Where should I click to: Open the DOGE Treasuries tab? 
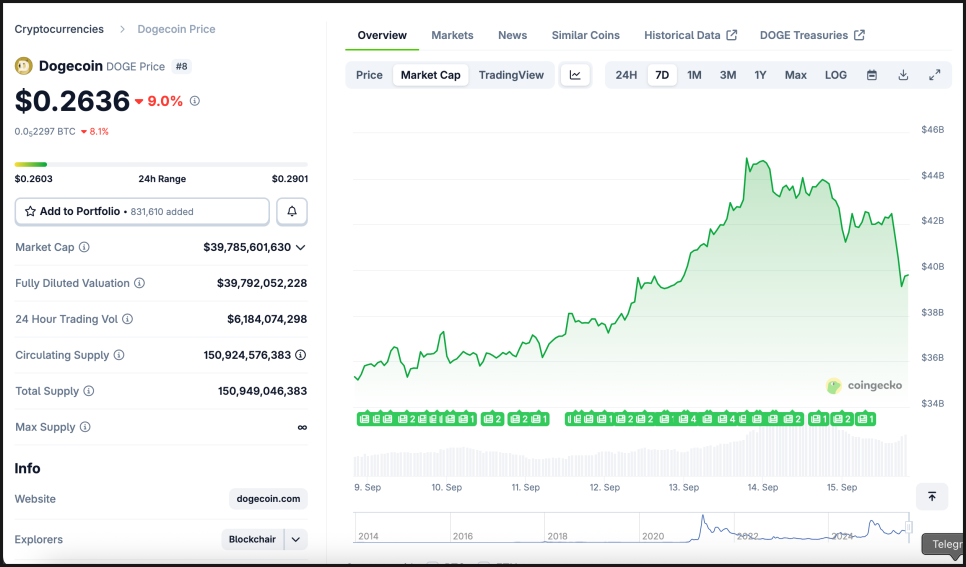click(812, 35)
